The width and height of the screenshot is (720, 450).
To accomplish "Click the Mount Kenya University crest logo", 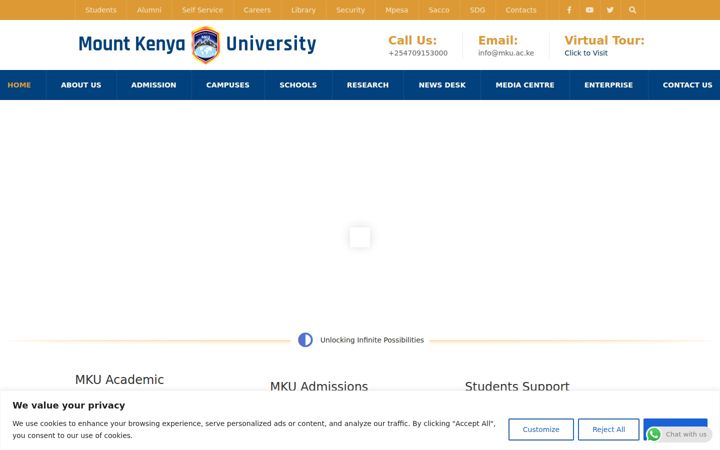I will 205,45.
